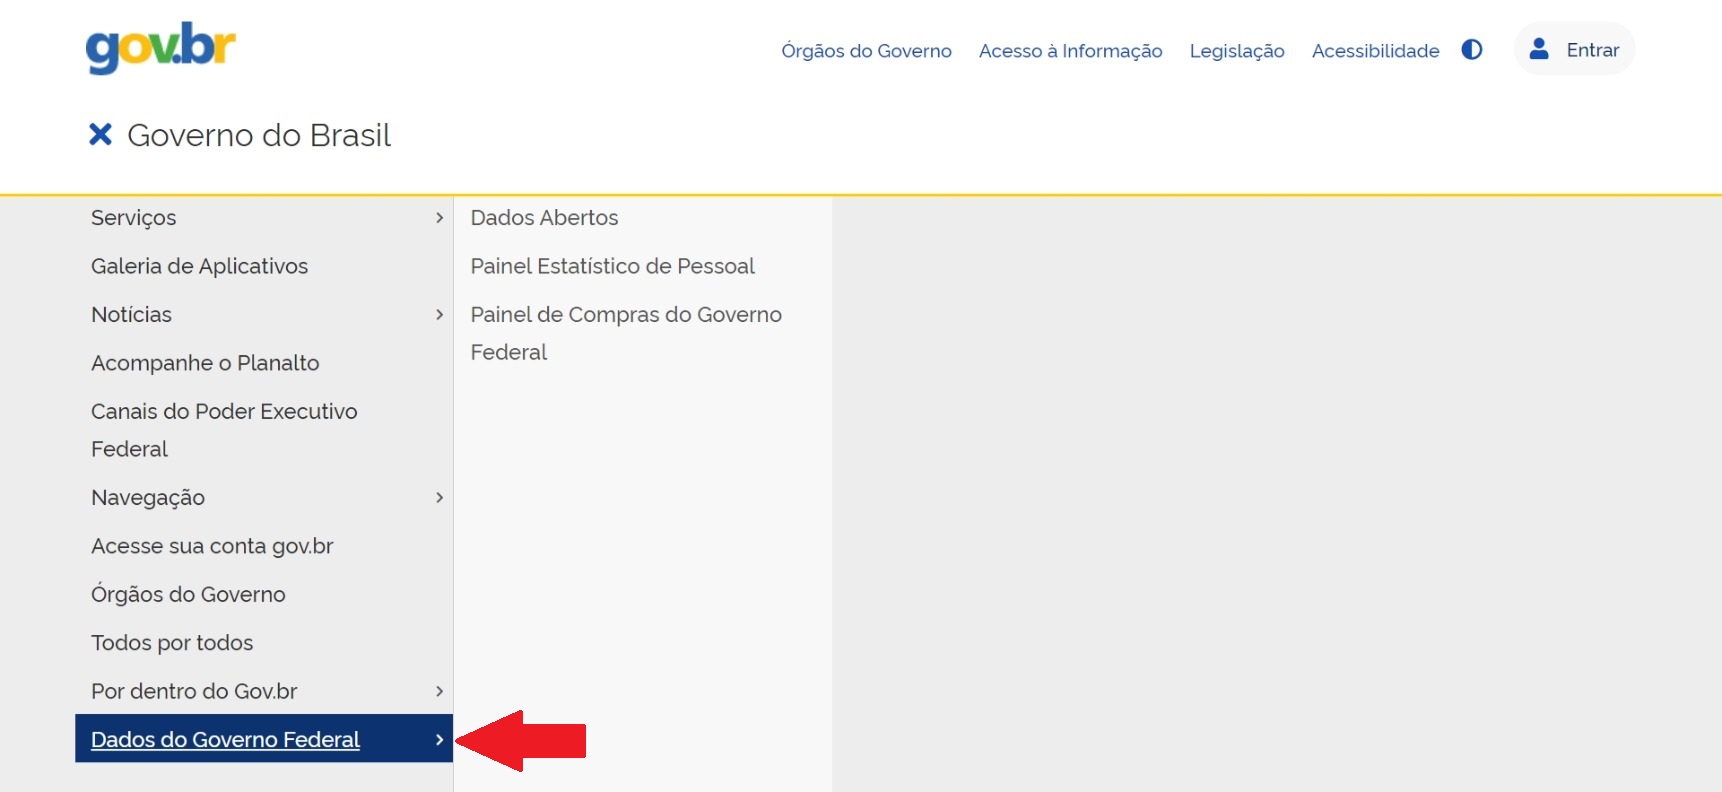
Task: Click the chevron next to Navegação
Action: pyautogui.click(x=438, y=497)
